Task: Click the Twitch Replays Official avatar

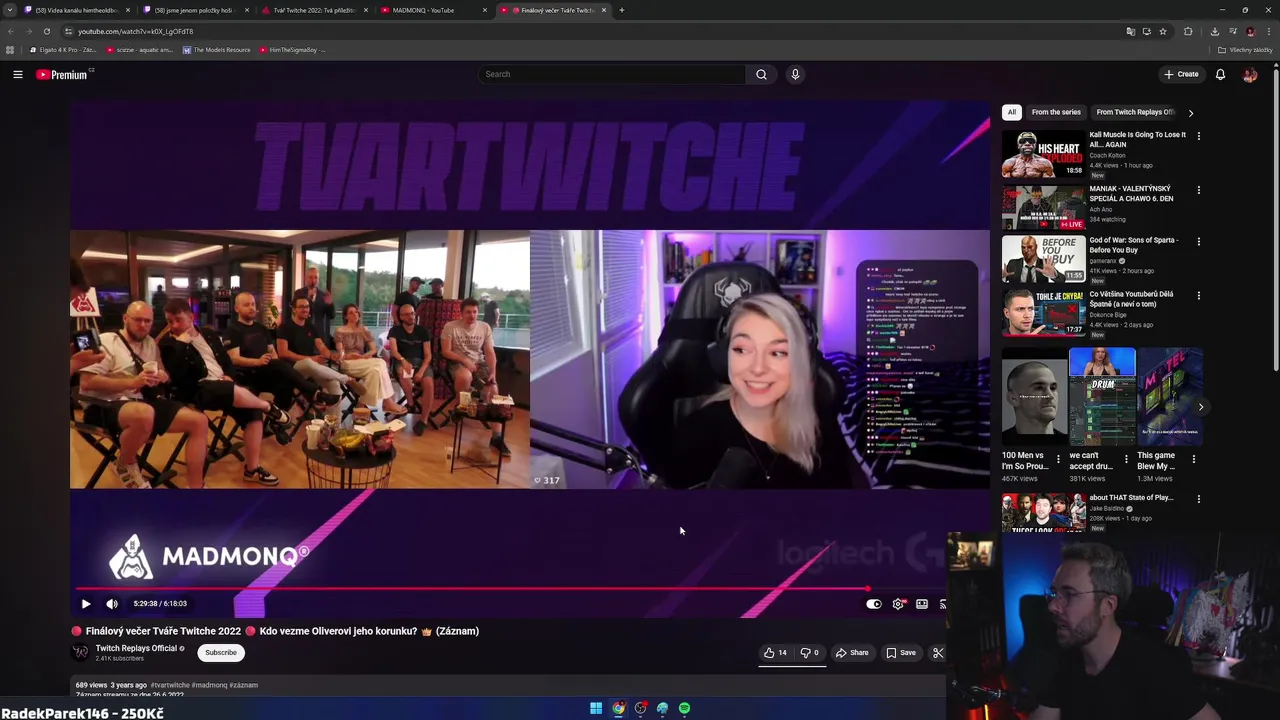Action: pyautogui.click(x=80, y=653)
